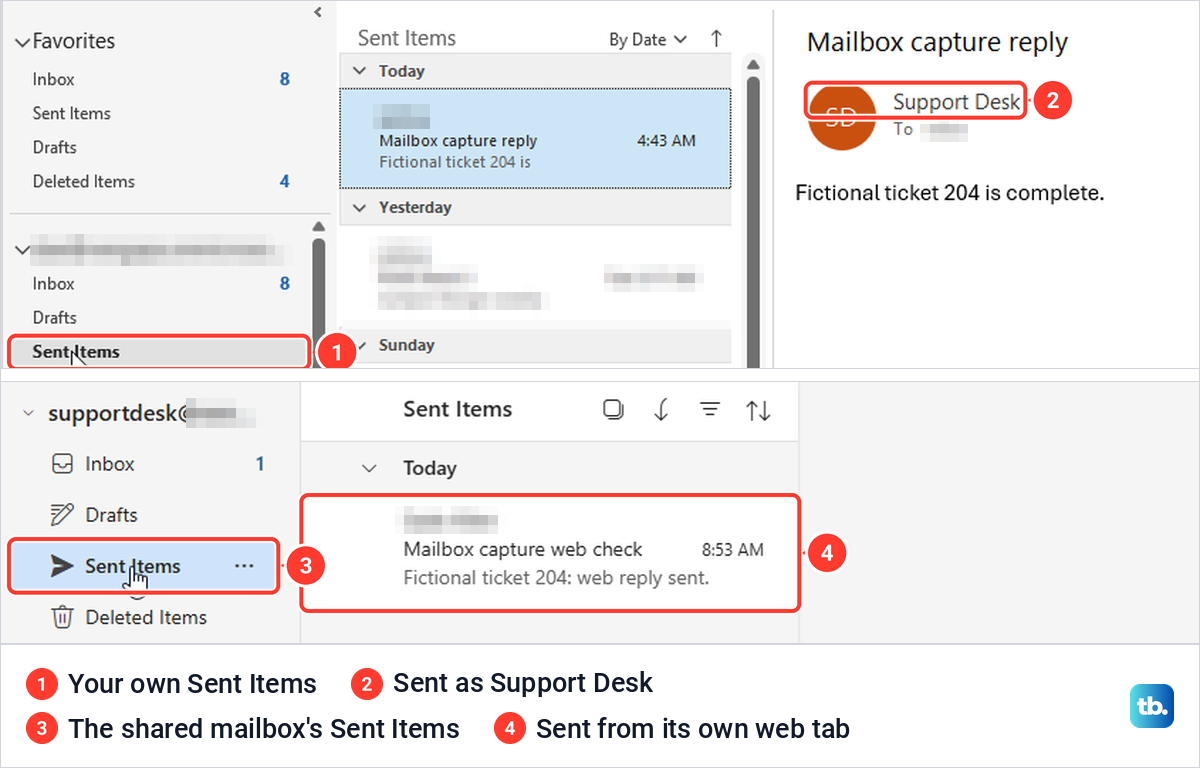Open the By Date sort dropdown
Image resolution: width=1200 pixels, height=768 pixels.
click(x=648, y=39)
